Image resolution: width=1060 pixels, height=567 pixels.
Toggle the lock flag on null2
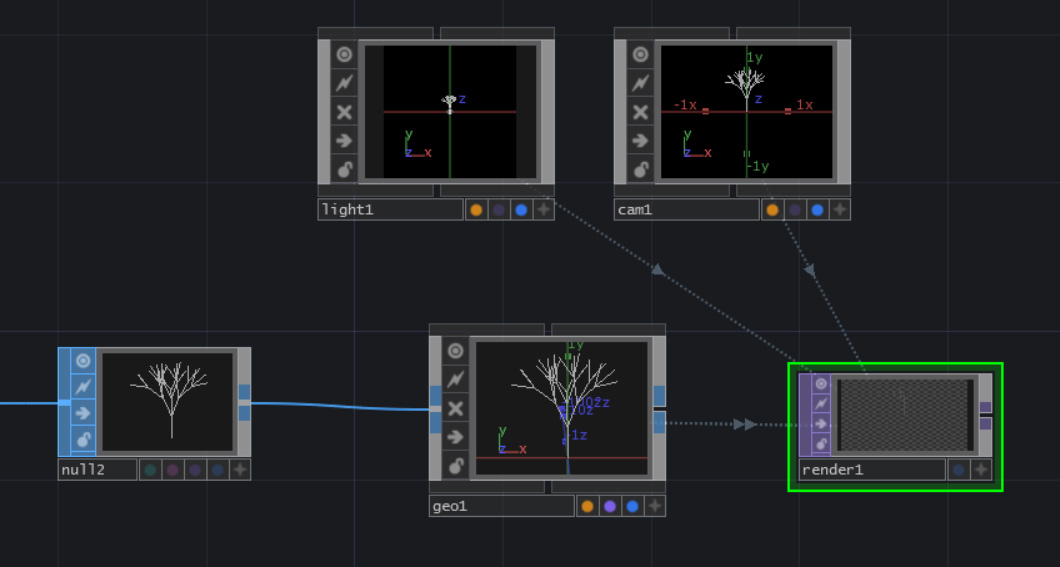point(83,439)
